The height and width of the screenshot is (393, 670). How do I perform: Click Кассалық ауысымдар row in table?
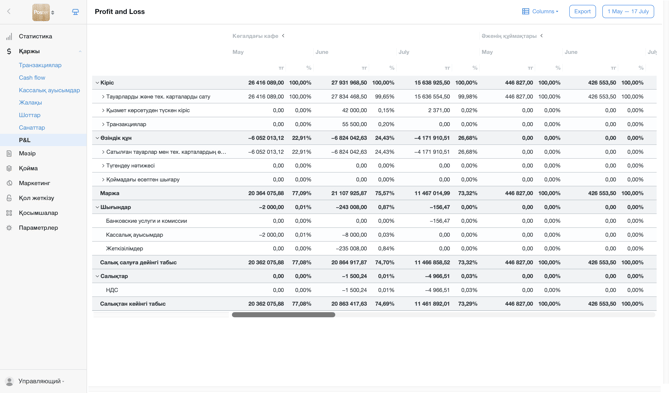(x=134, y=235)
